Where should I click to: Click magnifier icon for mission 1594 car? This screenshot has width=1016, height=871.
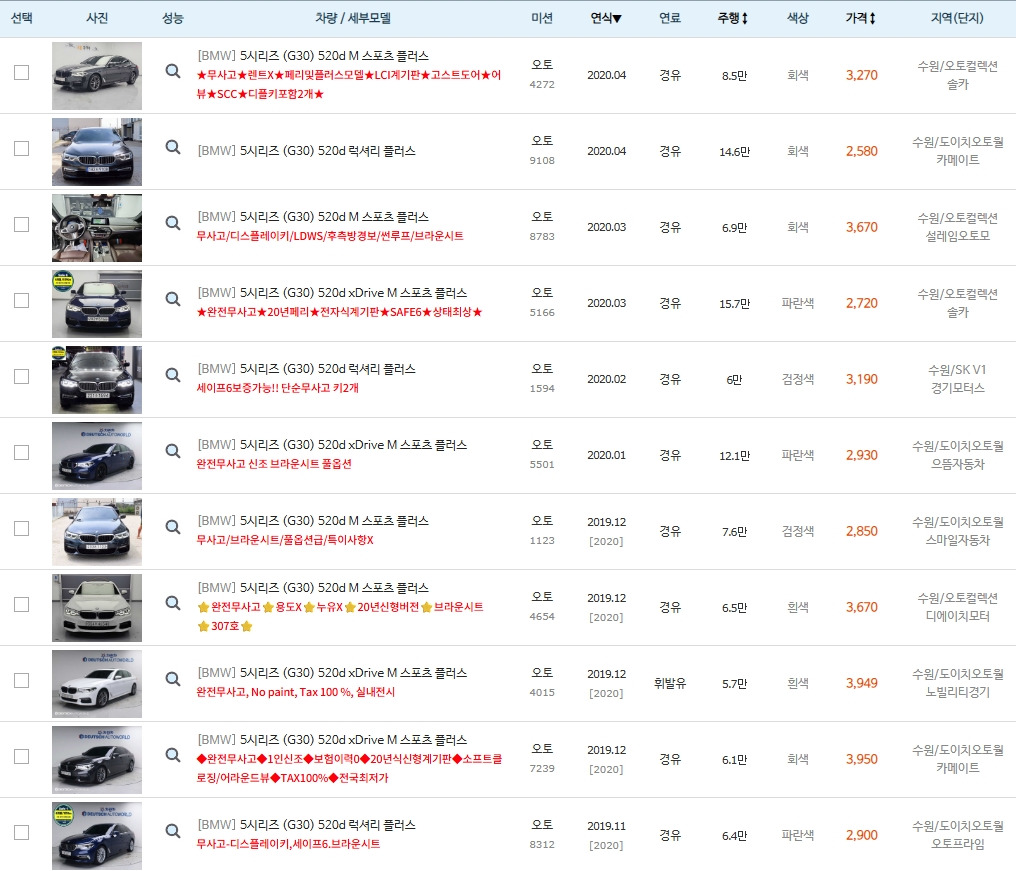click(172, 375)
